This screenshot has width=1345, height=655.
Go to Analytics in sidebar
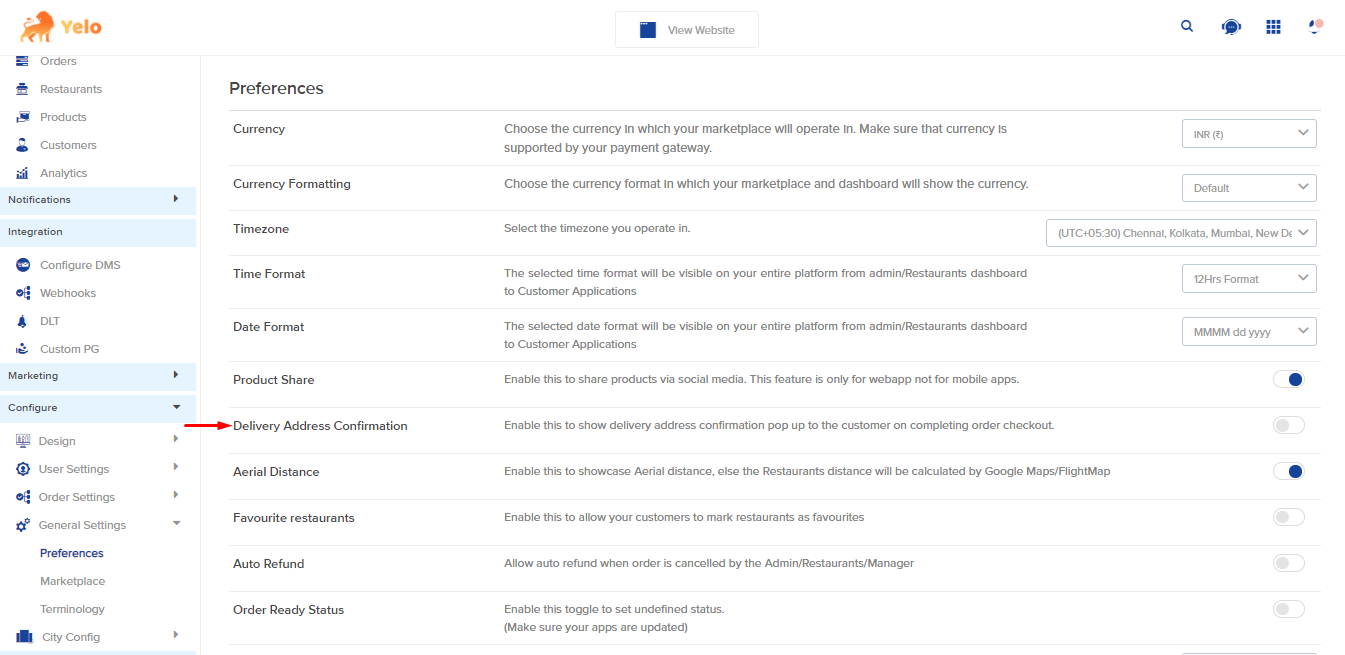coord(63,173)
